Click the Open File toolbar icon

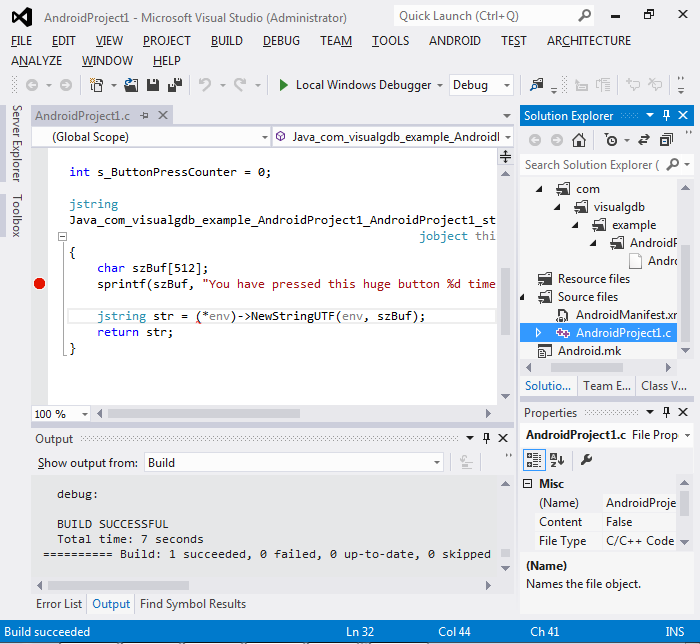click(131, 85)
